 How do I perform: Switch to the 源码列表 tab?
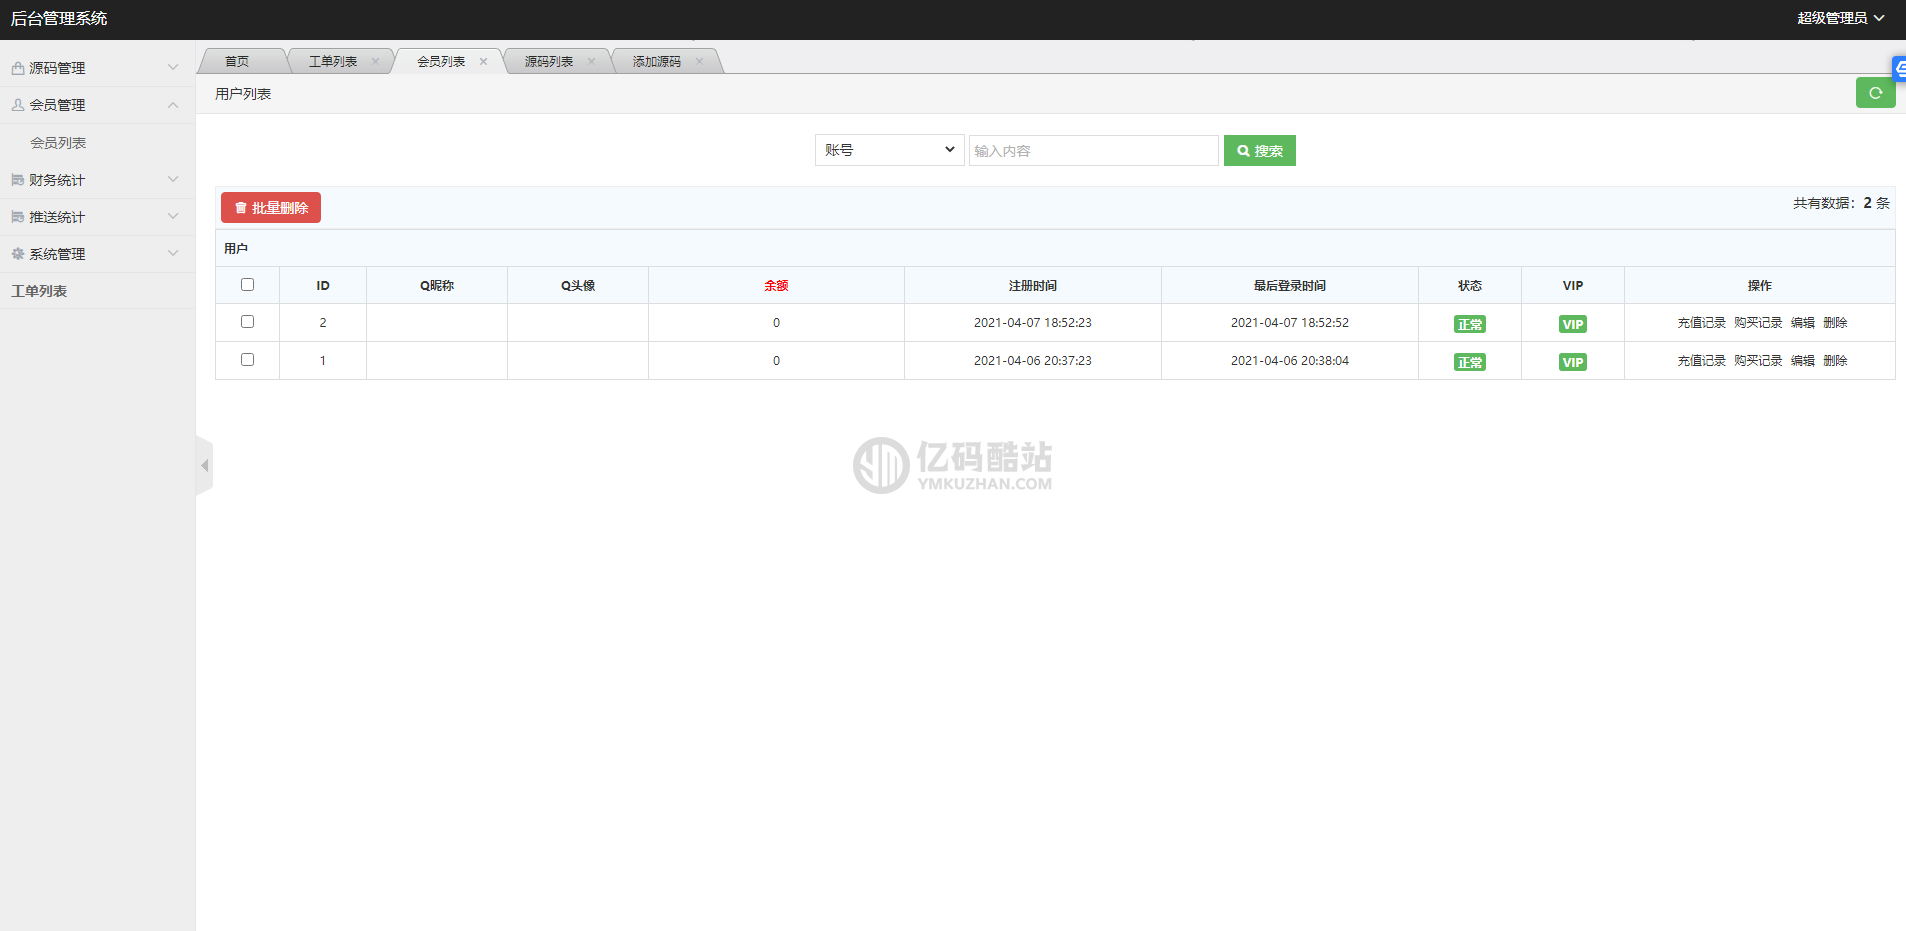(x=549, y=61)
